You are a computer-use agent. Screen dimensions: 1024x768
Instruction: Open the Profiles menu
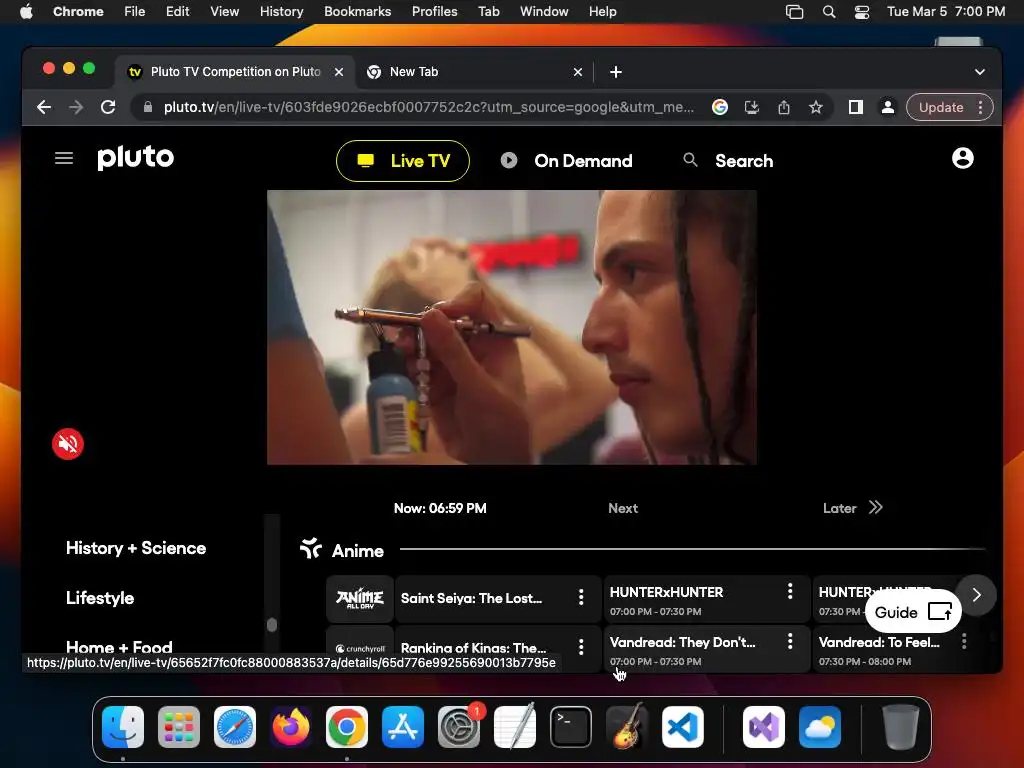[x=434, y=11]
